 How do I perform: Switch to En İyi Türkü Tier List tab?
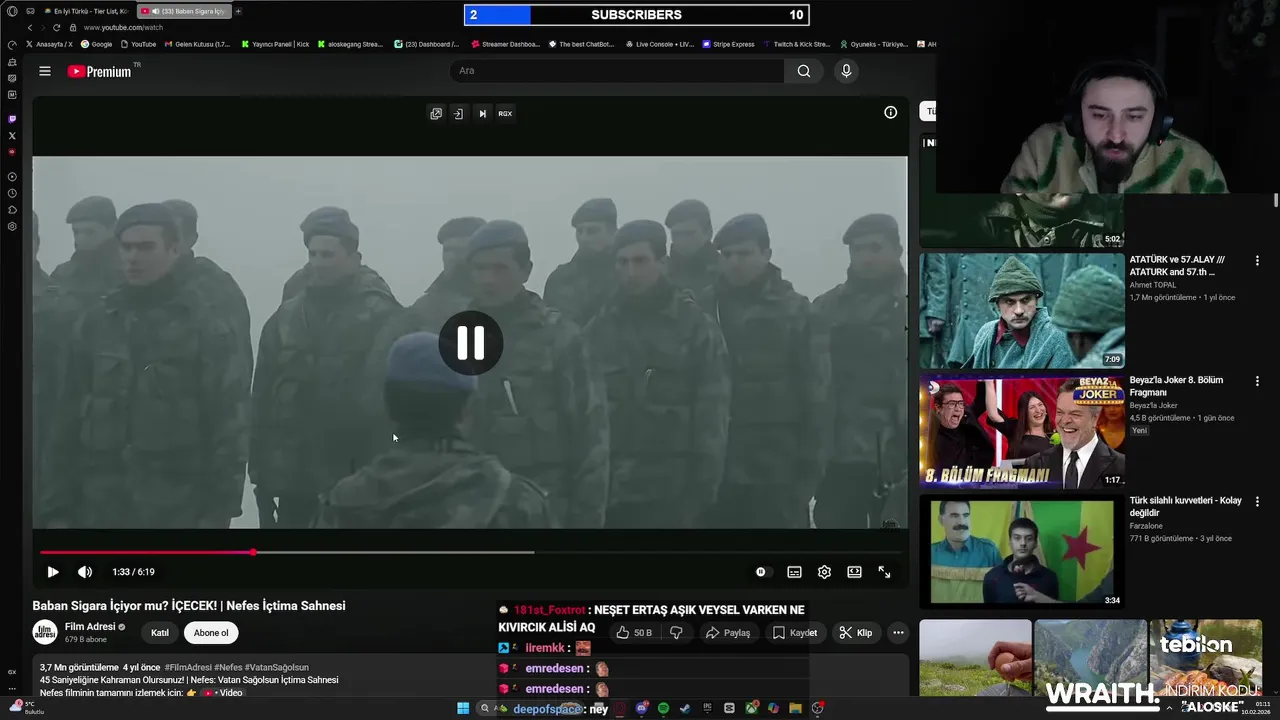tap(85, 11)
